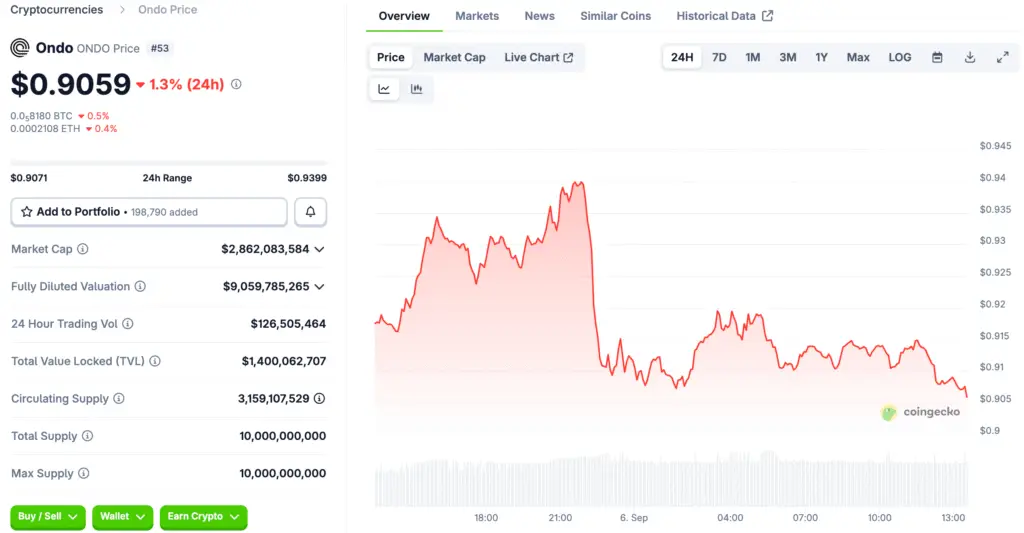Click the volume bars below the chart
Screen dimensions: 1024x533
click(x=671, y=479)
